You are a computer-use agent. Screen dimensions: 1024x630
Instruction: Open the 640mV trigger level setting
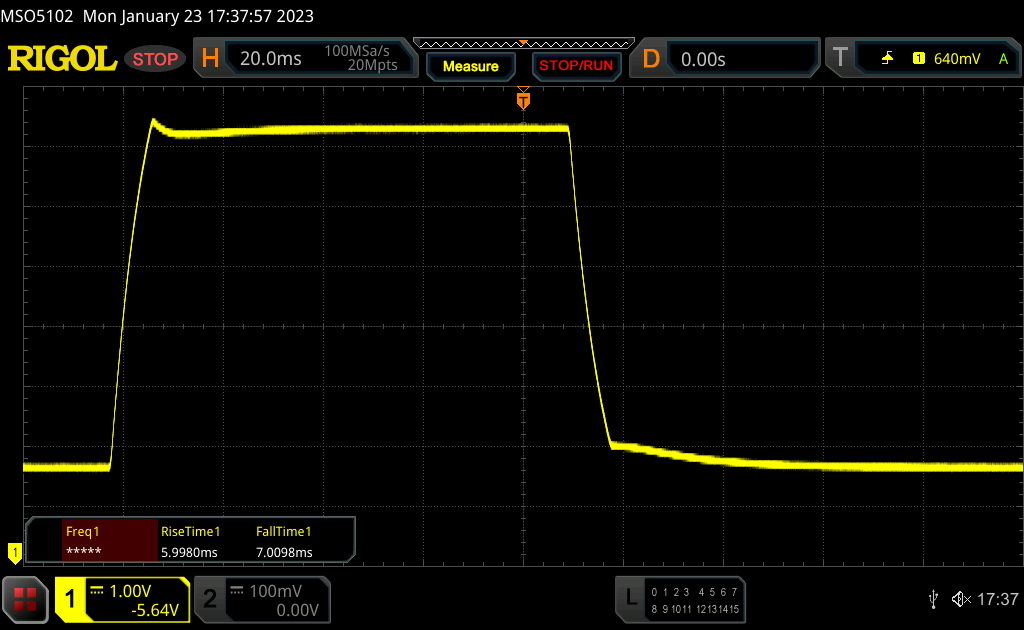(x=955, y=59)
